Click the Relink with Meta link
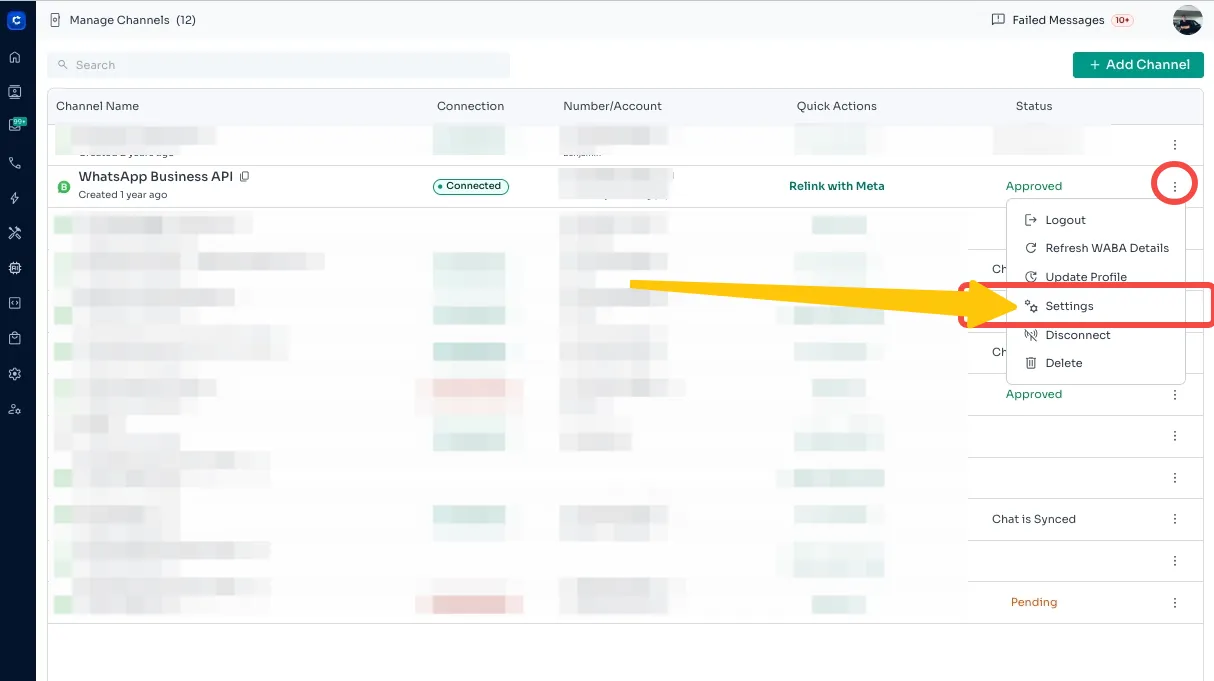1214x681 pixels. 836,186
